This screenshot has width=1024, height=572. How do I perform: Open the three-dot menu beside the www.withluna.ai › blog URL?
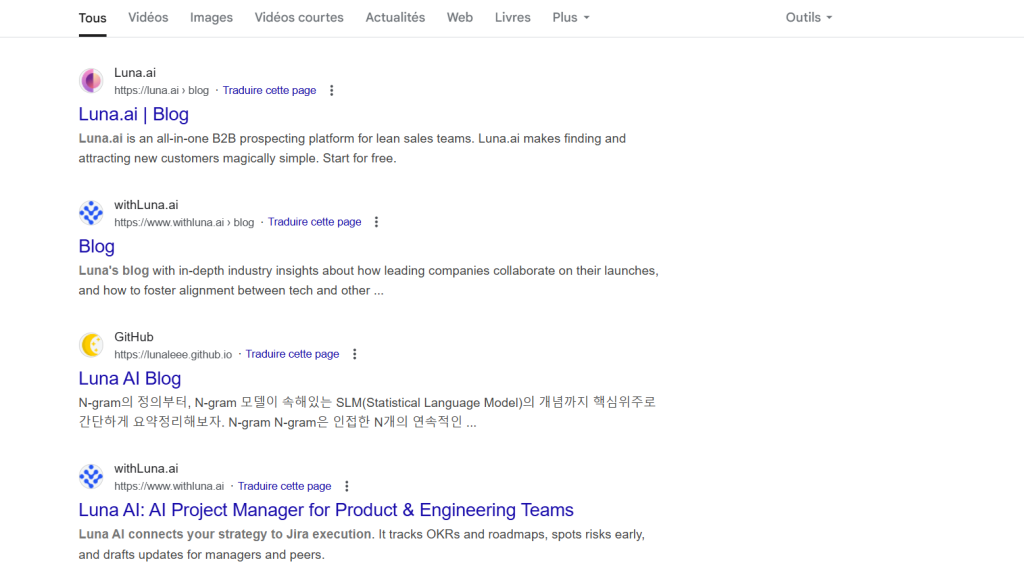pyautogui.click(x=377, y=223)
